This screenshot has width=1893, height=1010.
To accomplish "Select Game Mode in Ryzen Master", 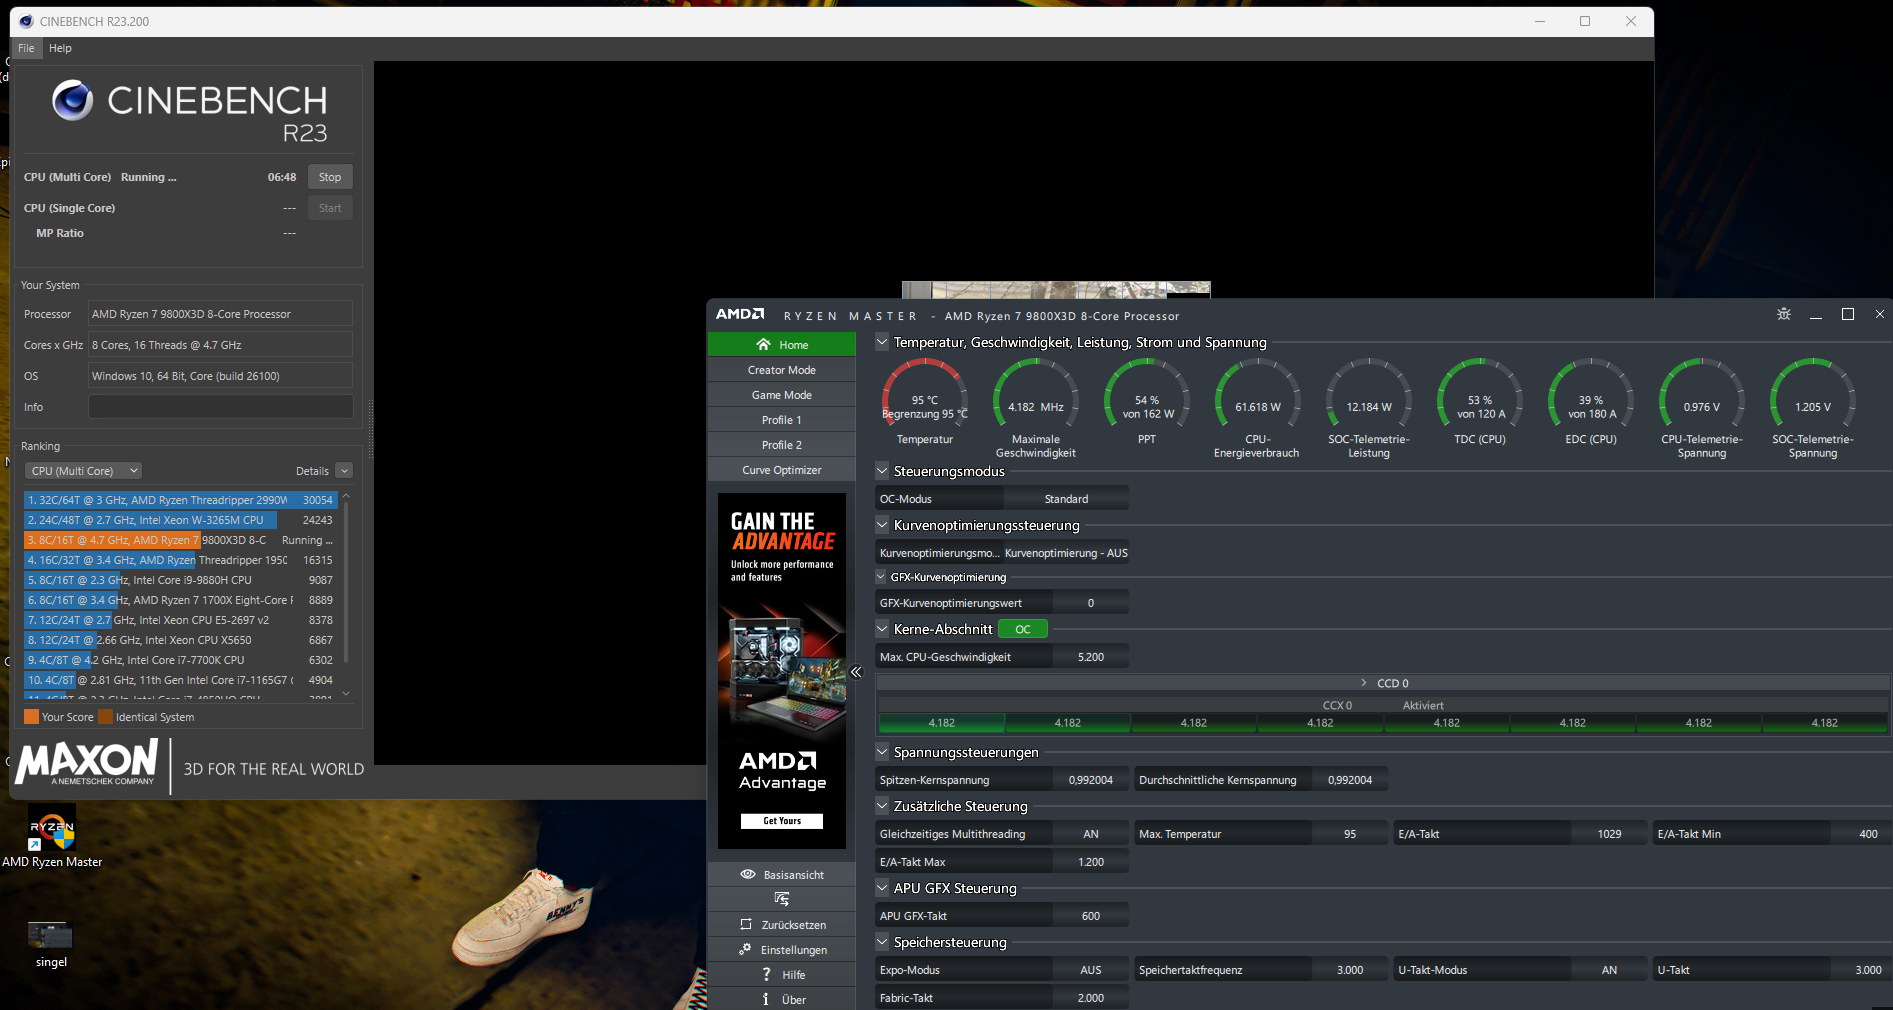I will 781,395.
